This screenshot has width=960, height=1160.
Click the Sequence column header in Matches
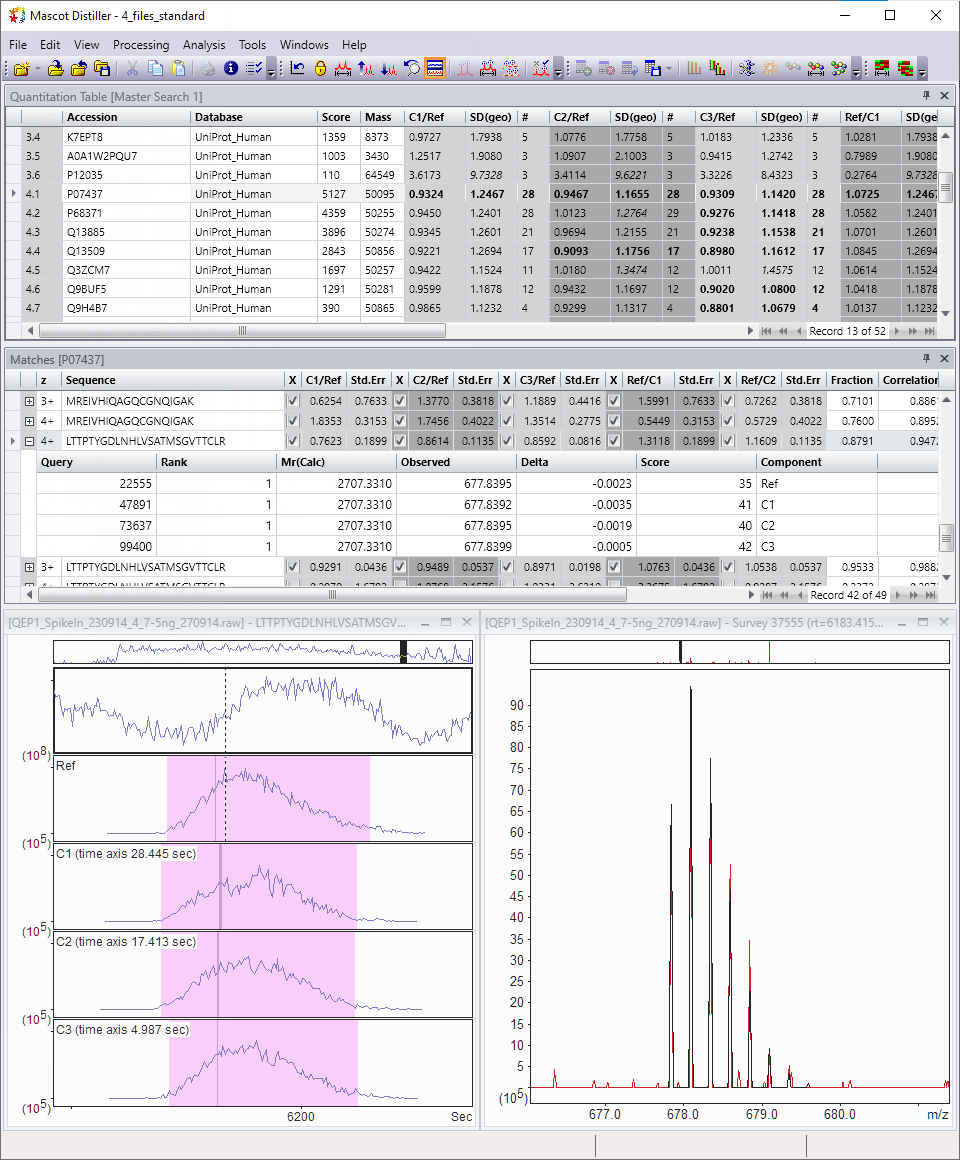coord(172,380)
